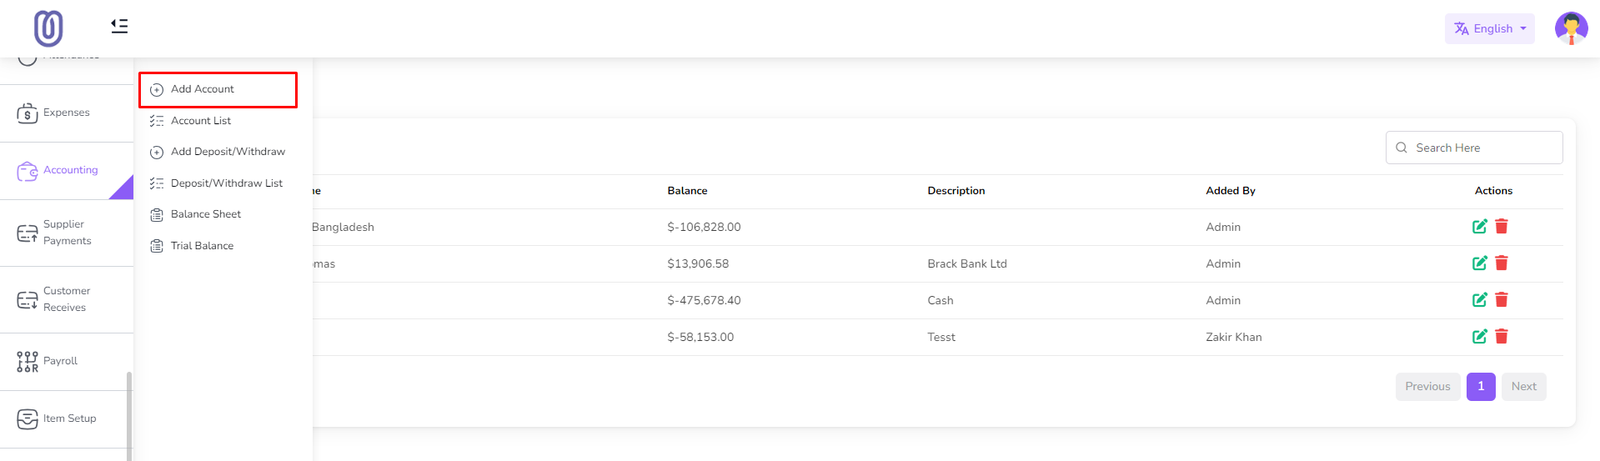Open the English language dropdown
Image resolution: width=1600 pixels, height=461 pixels.
[1489, 29]
